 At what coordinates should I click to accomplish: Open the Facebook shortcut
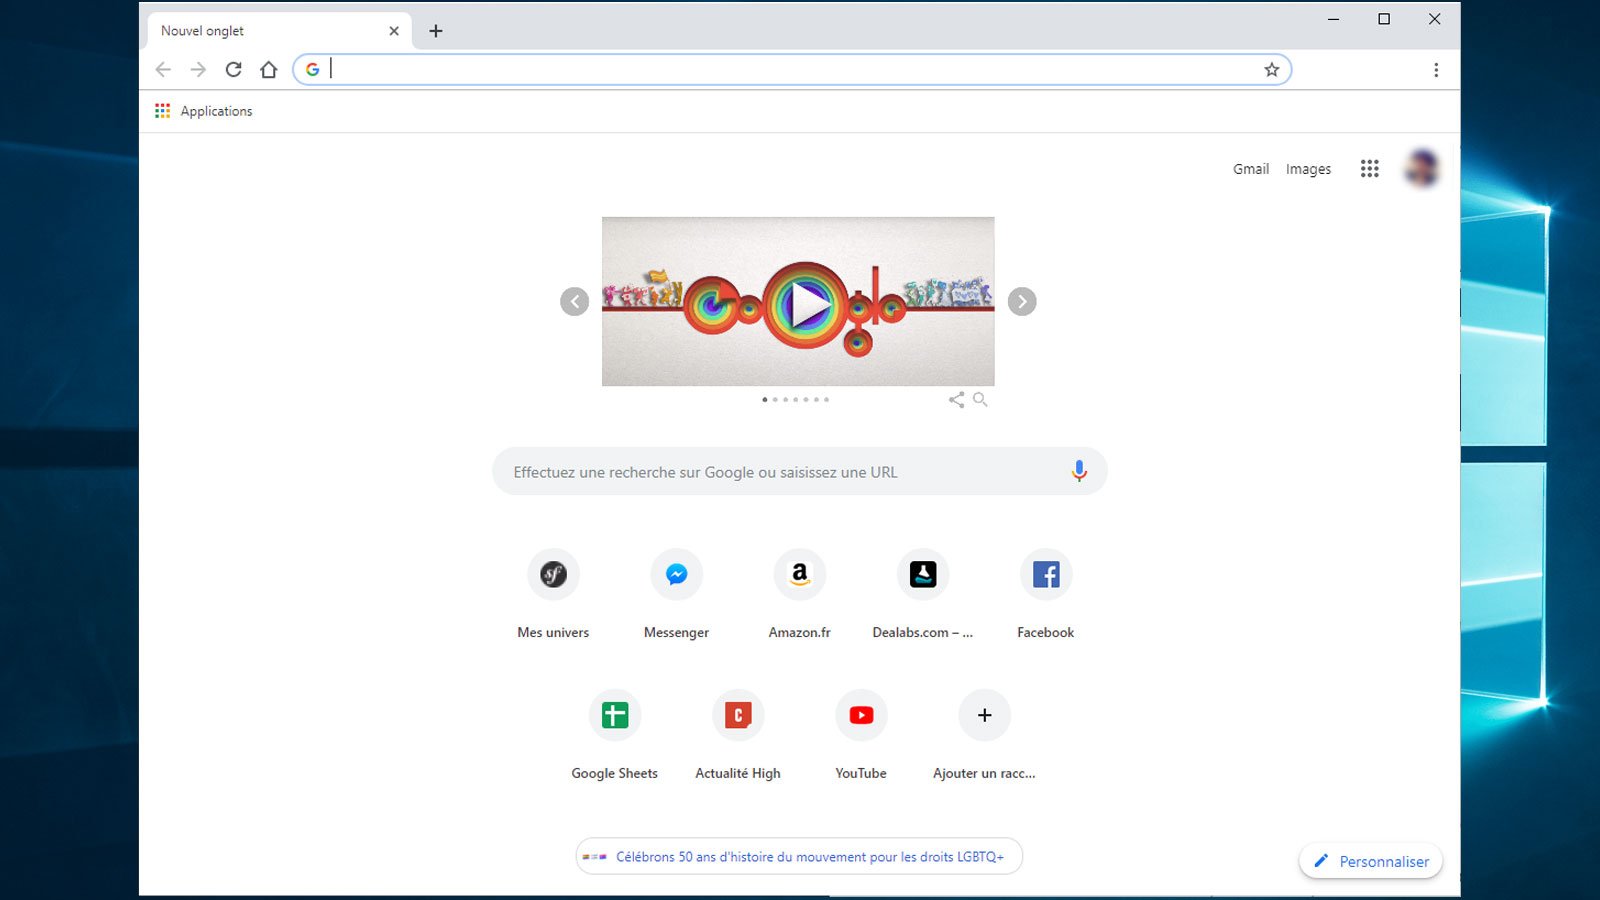[1046, 595]
